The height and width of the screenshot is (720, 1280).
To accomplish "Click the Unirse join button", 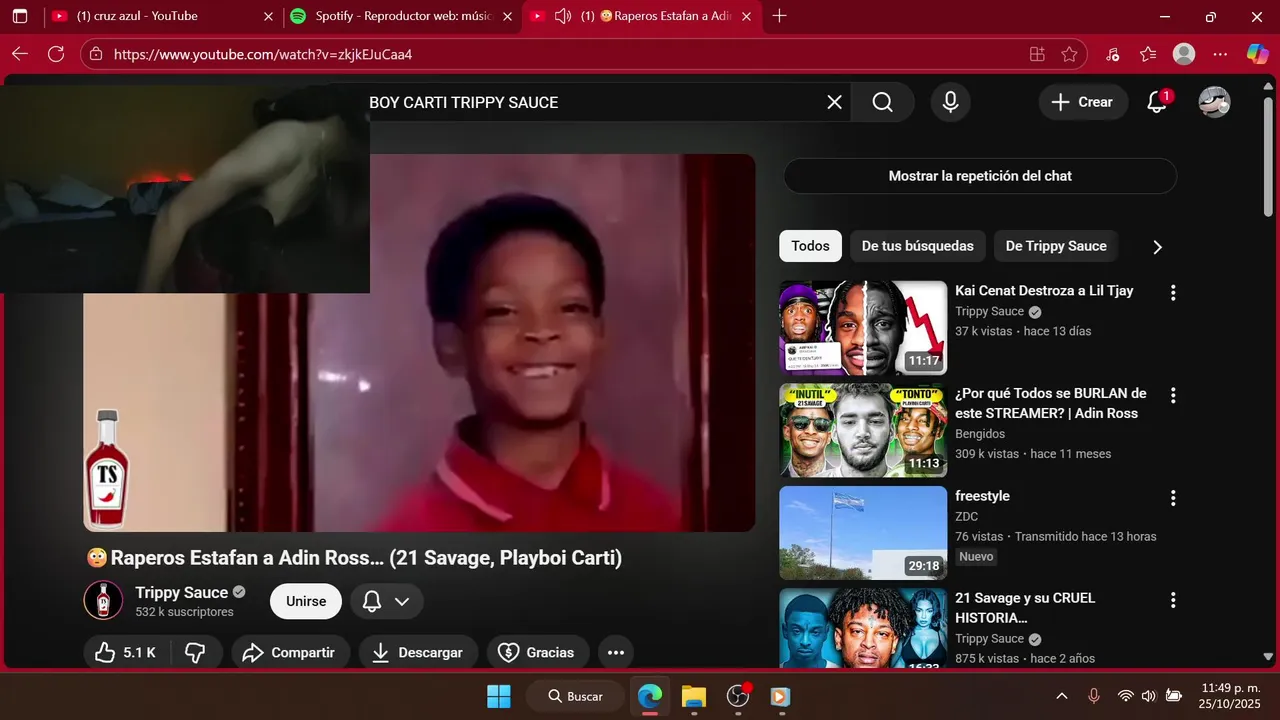I will tap(306, 601).
